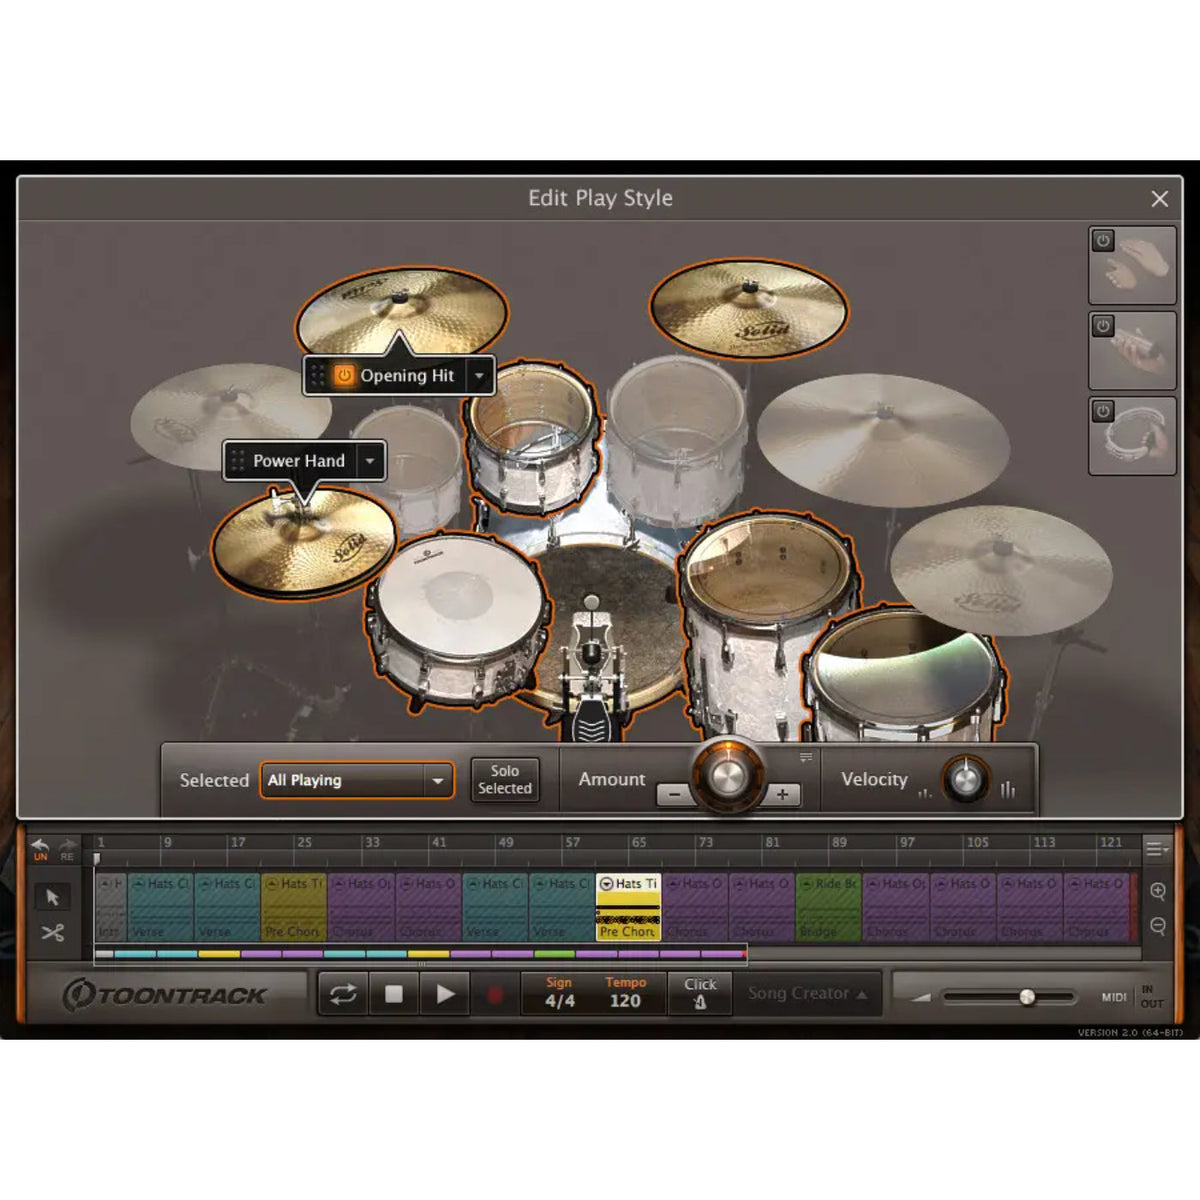Click the low velocity bars icon
The width and height of the screenshot is (1200, 1200).
[925, 793]
